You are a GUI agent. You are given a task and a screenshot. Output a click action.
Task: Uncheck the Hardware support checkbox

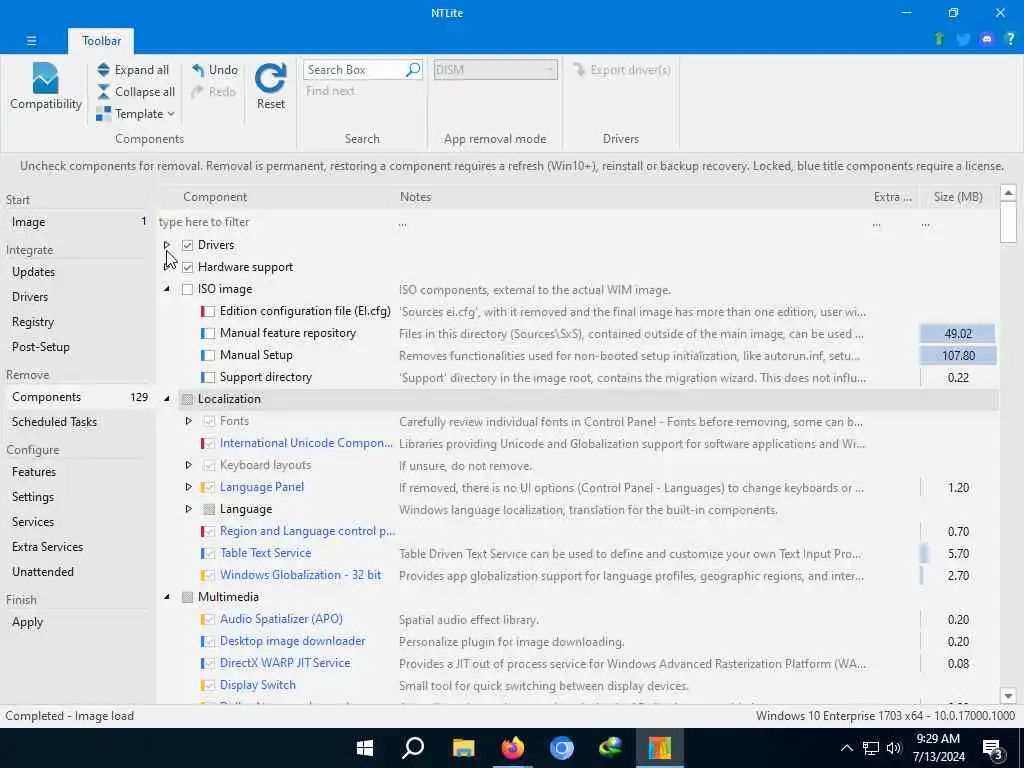pyautogui.click(x=187, y=267)
